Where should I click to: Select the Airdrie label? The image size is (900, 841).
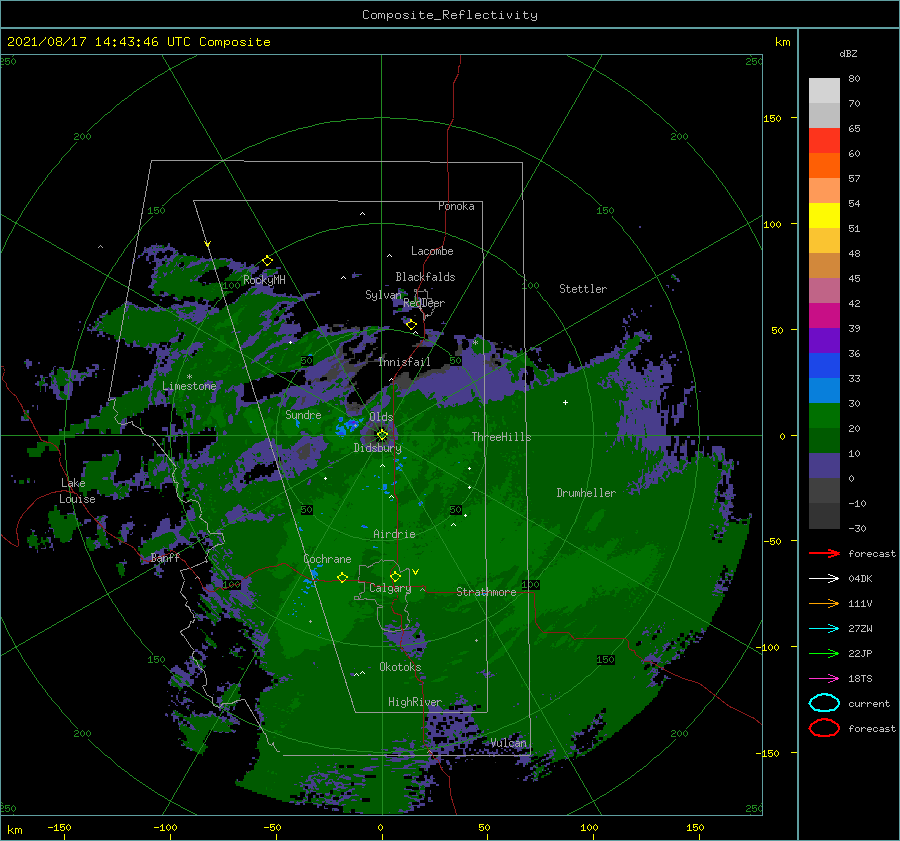pos(394,534)
